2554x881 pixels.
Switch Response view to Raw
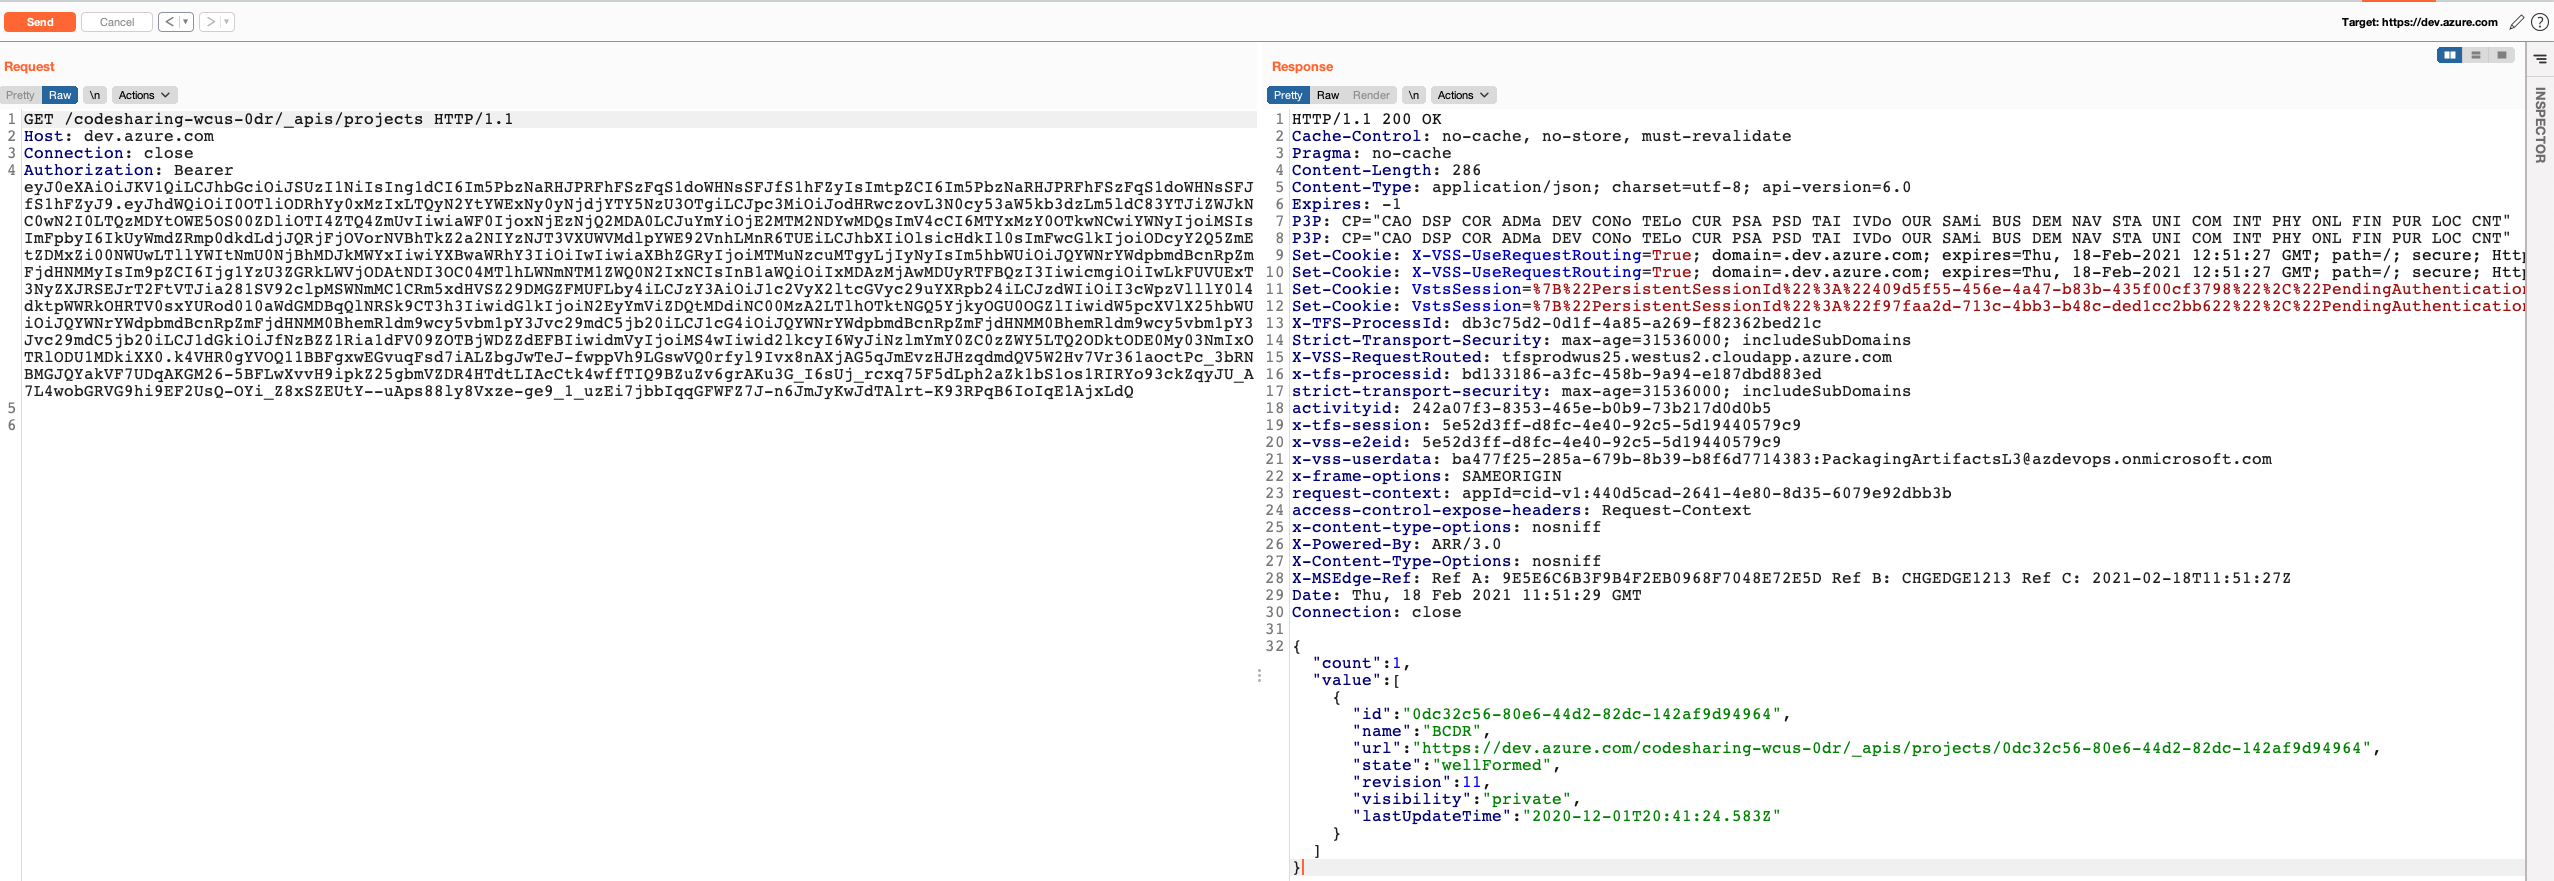pos(1327,95)
